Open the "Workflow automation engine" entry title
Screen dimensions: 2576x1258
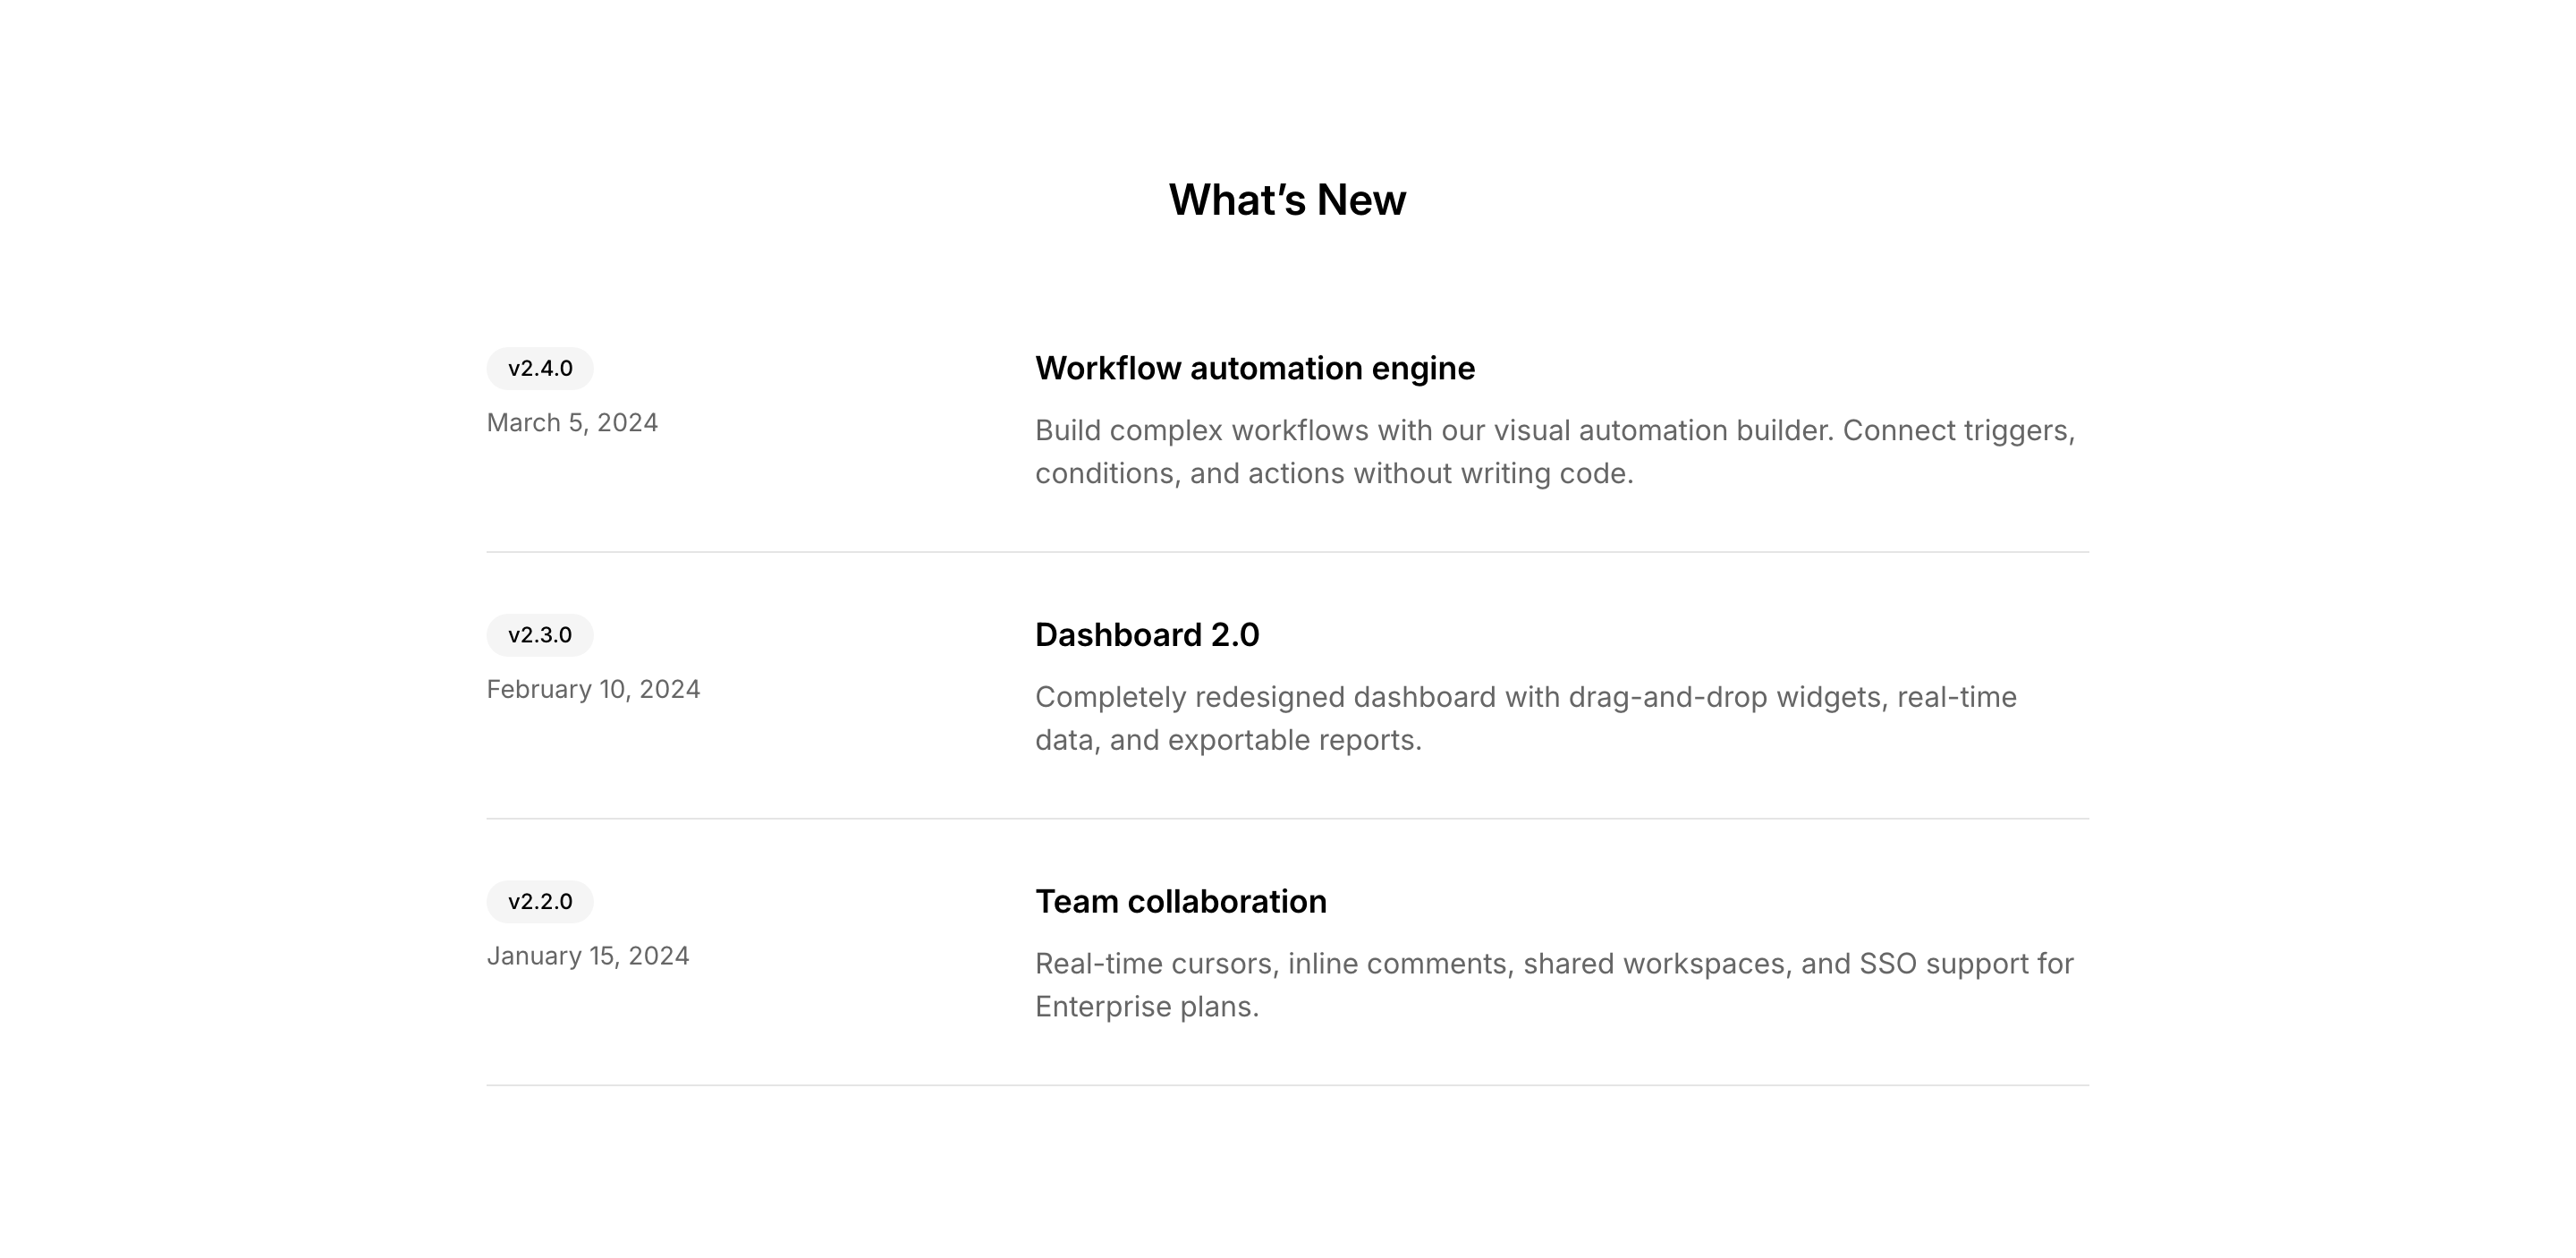[1254, 369]
